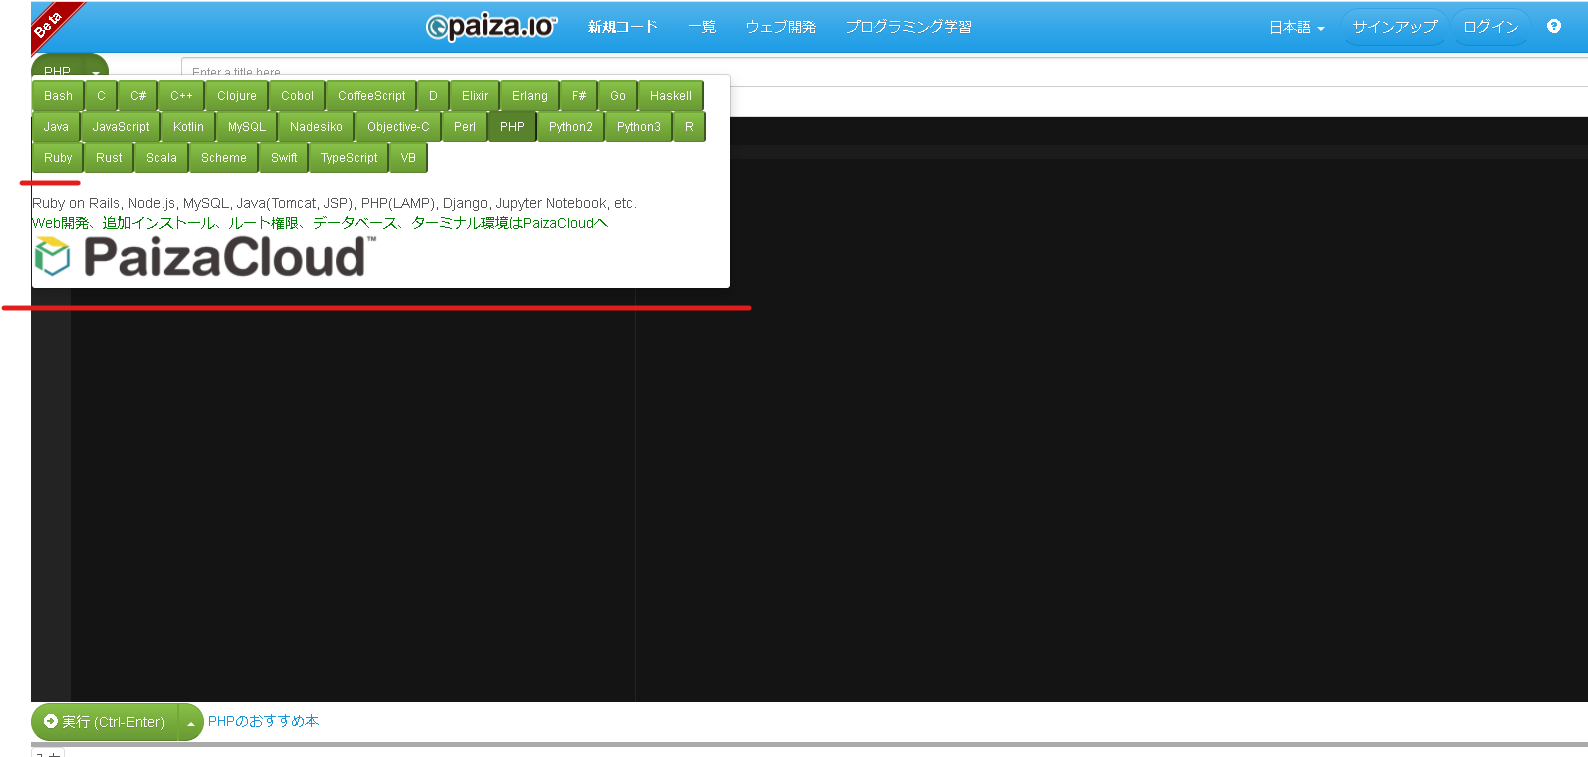Open プログラミング学習 in navigation bar
This screenshot has width=1588, height=757.
coord(908,27)
